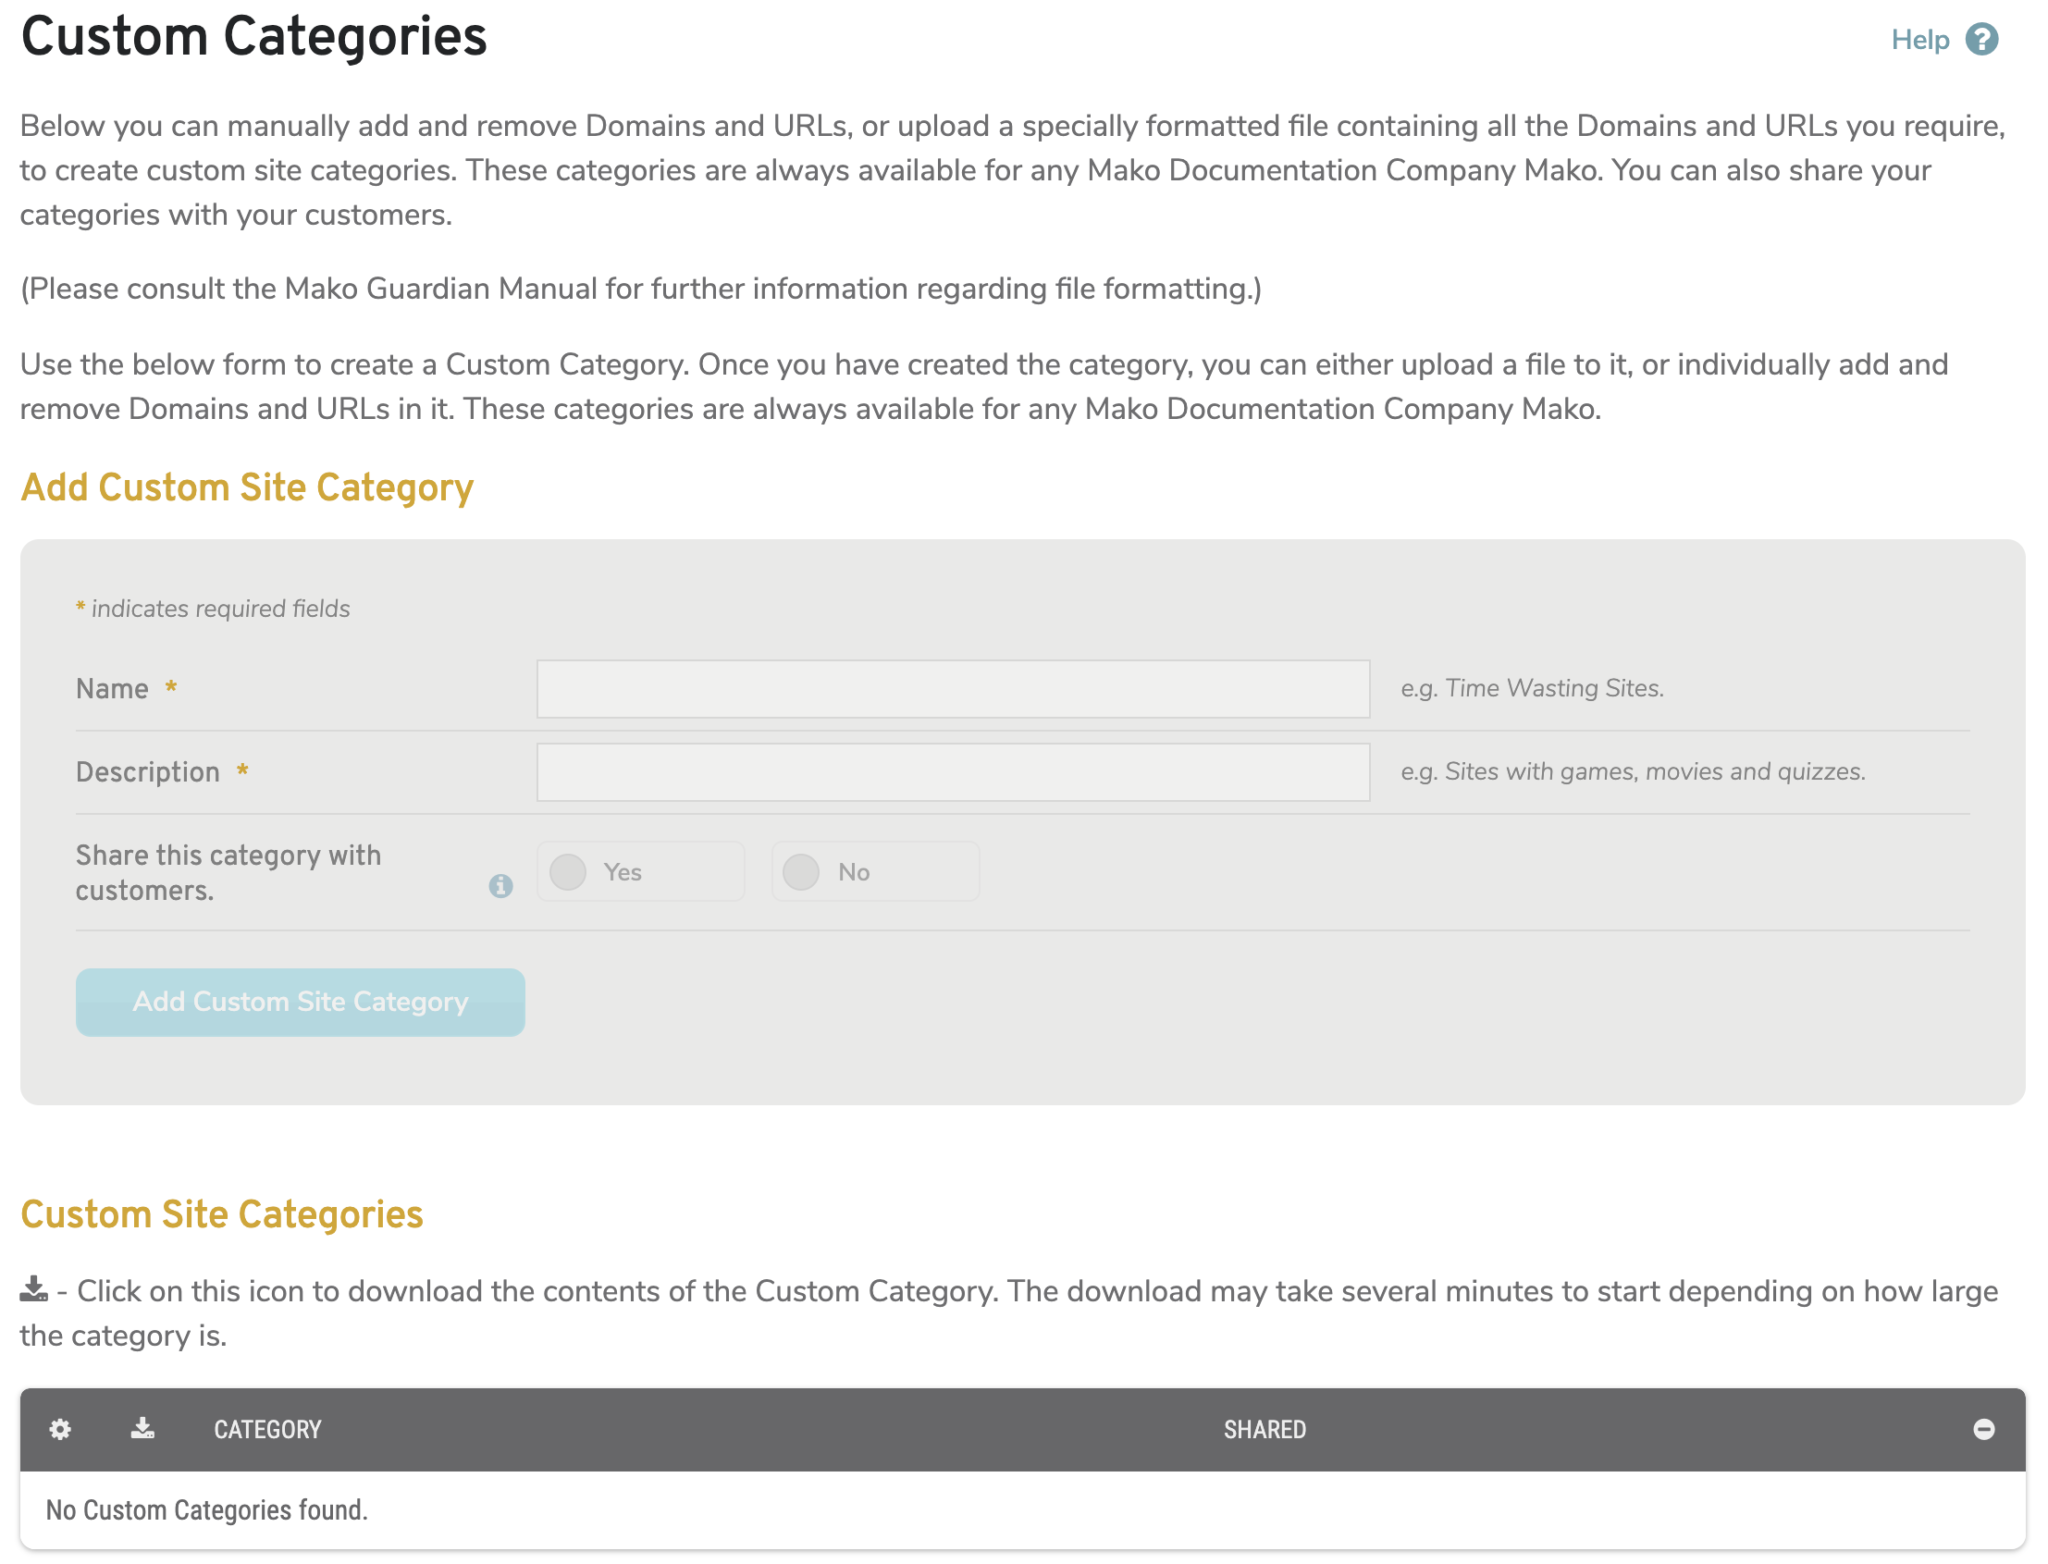Click inside the Description field

[x=952, y=771]
